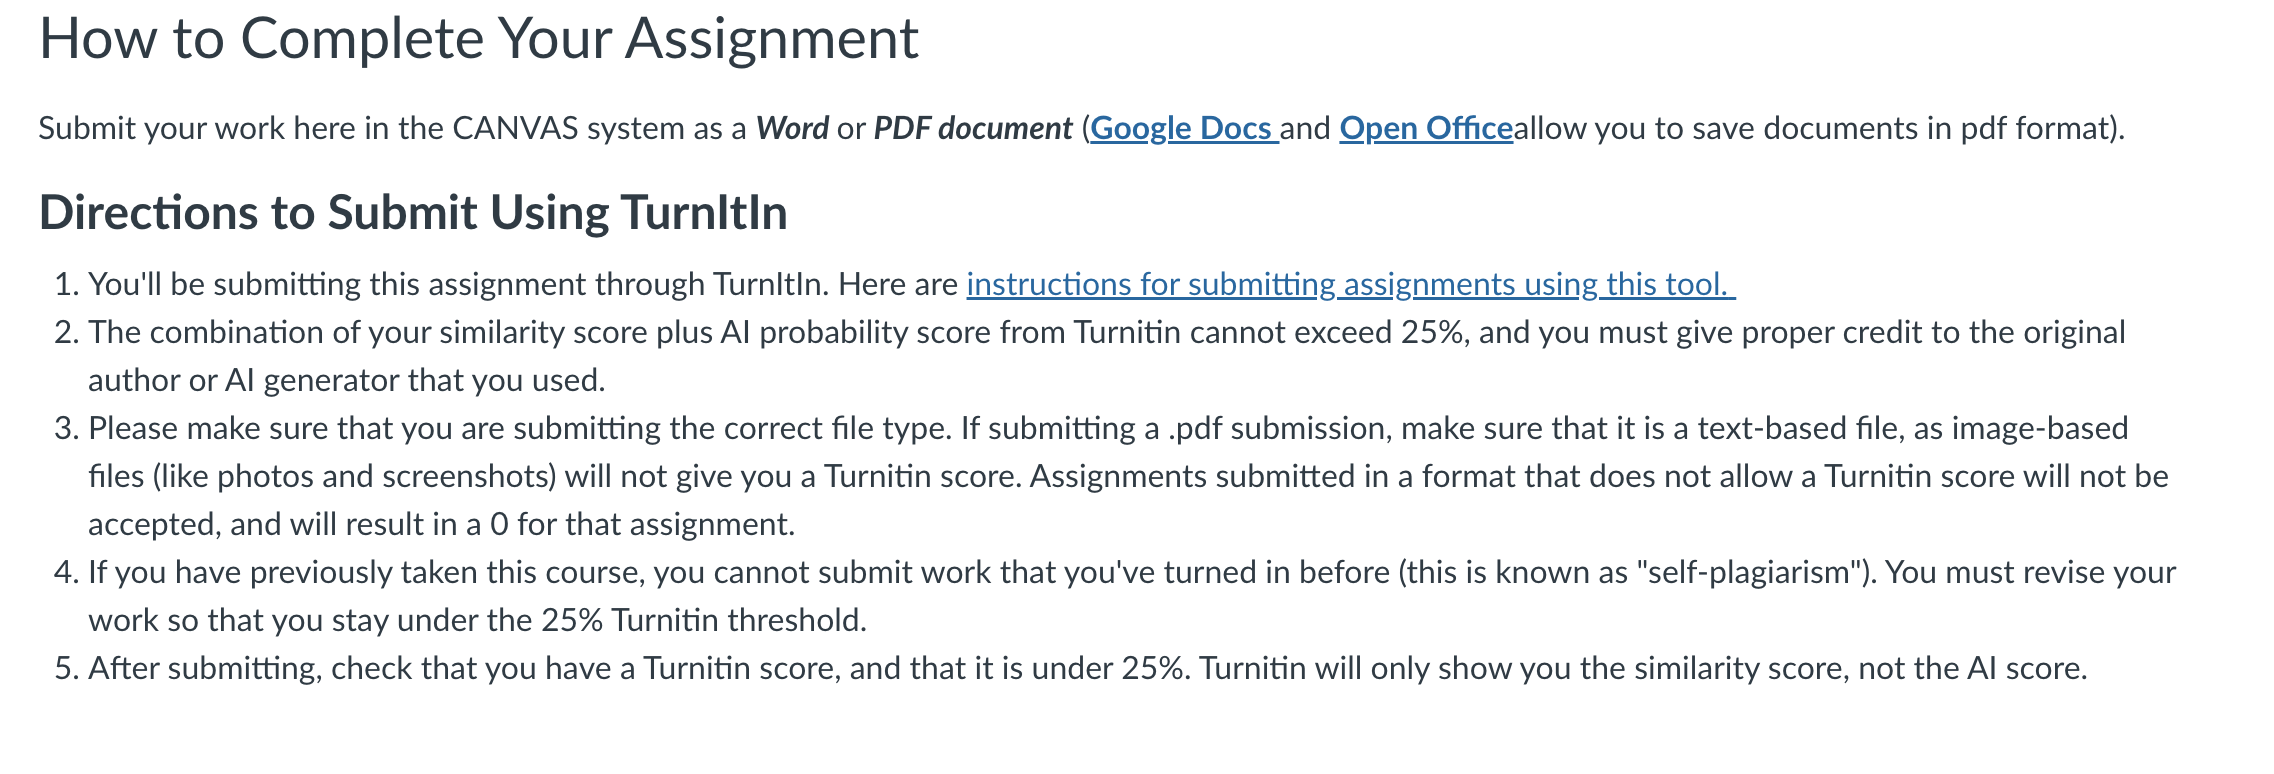Click "not the AI score" at end of item 5

click(1973, 668)
